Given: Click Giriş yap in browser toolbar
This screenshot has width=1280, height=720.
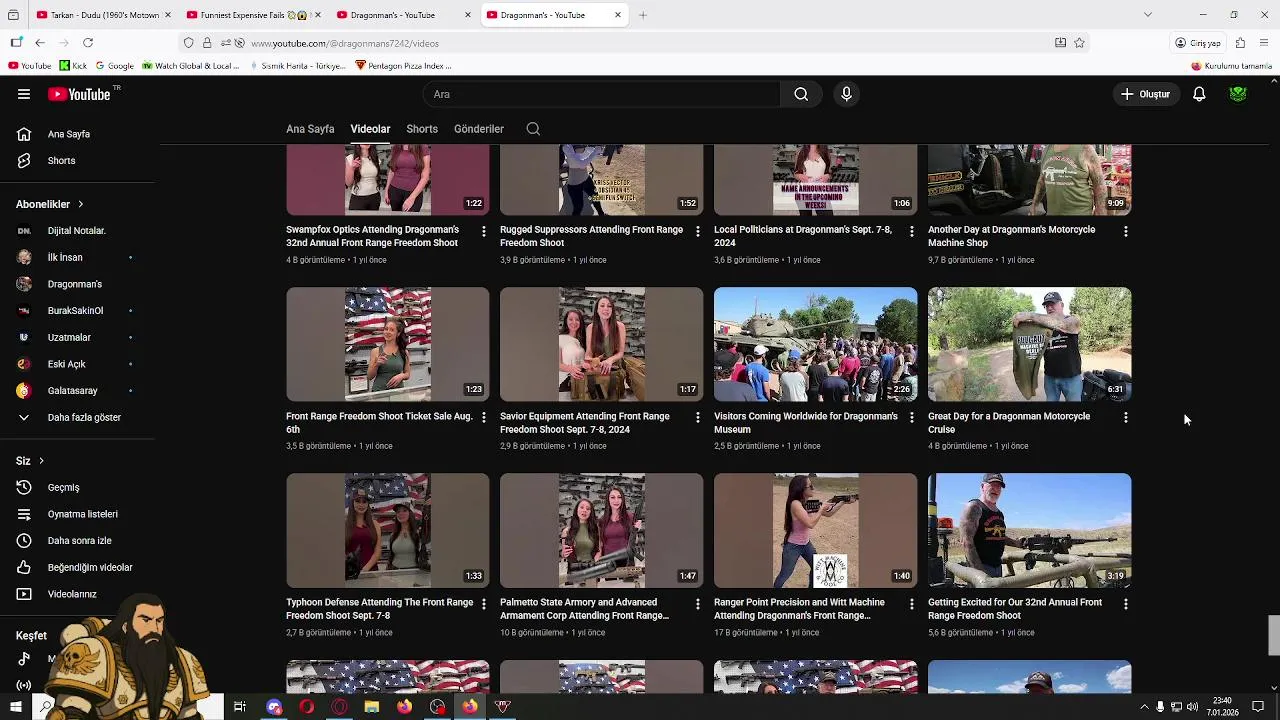Looking at the screenshot, I should pos(1198,43).
